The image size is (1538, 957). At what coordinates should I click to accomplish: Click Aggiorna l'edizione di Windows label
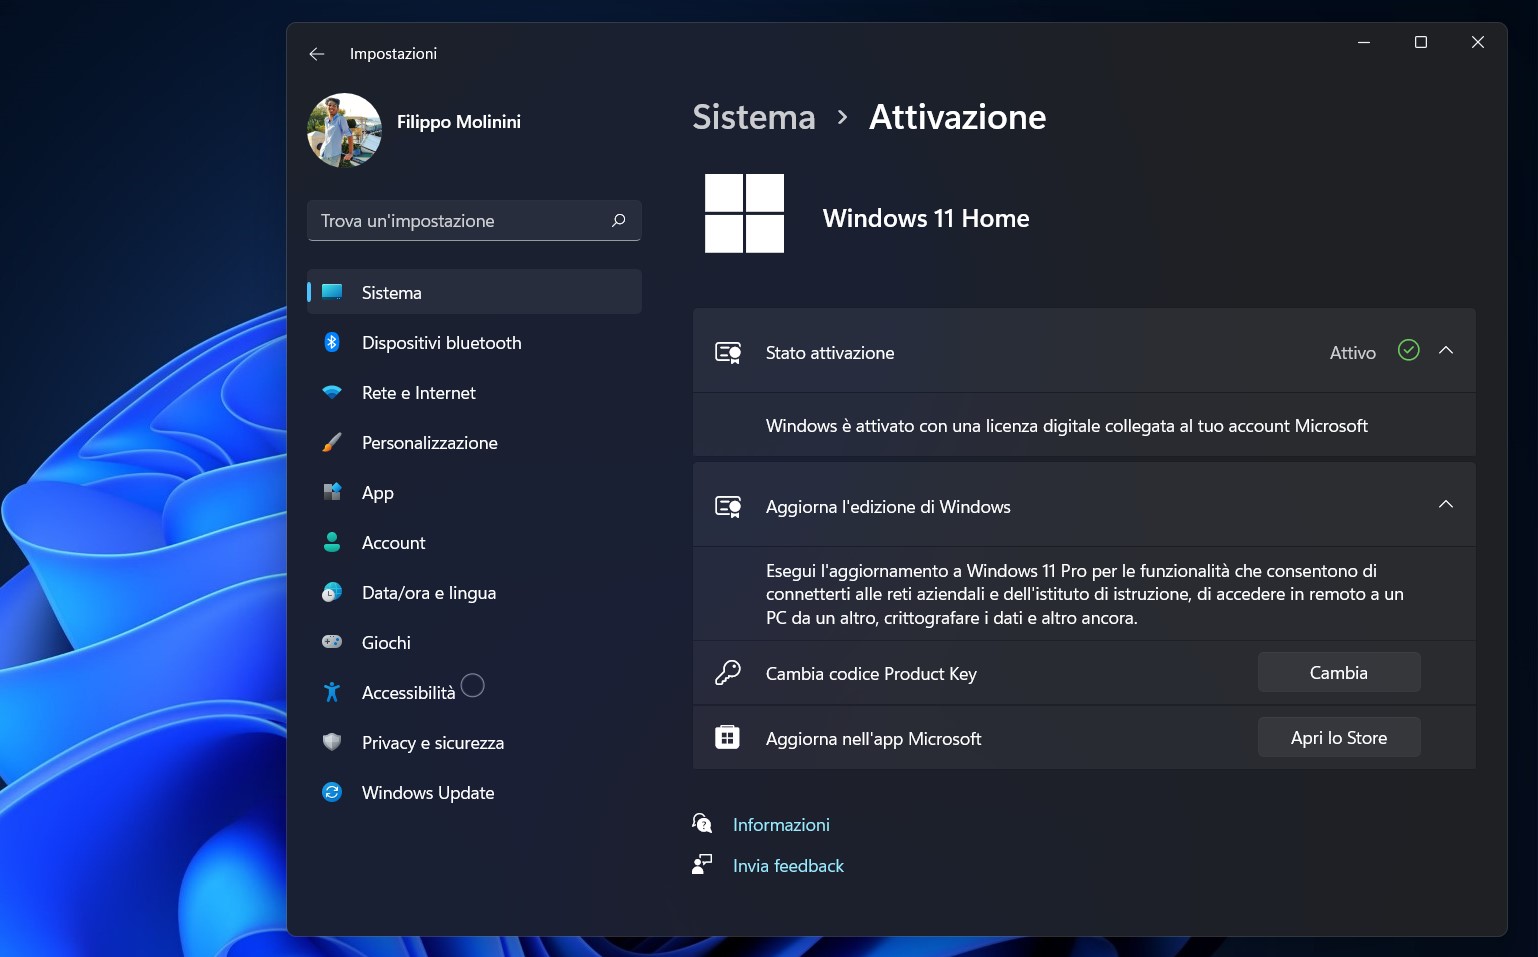(888, 507)
